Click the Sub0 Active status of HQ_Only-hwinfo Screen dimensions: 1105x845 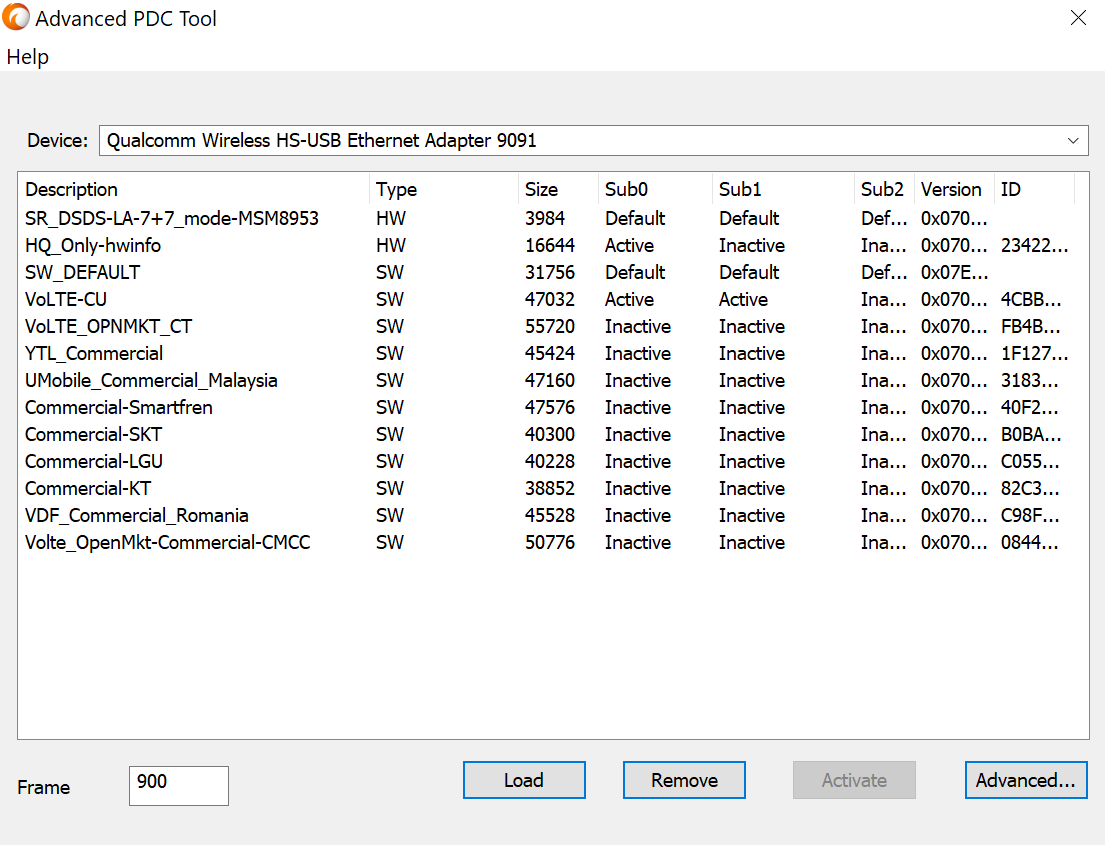(629, 245)
